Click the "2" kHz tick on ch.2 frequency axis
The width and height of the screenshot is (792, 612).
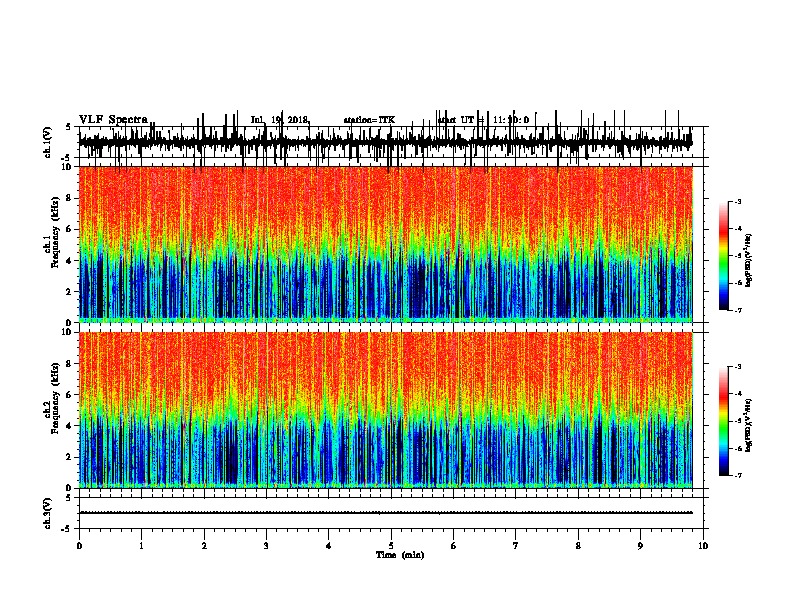pos(70,457)
